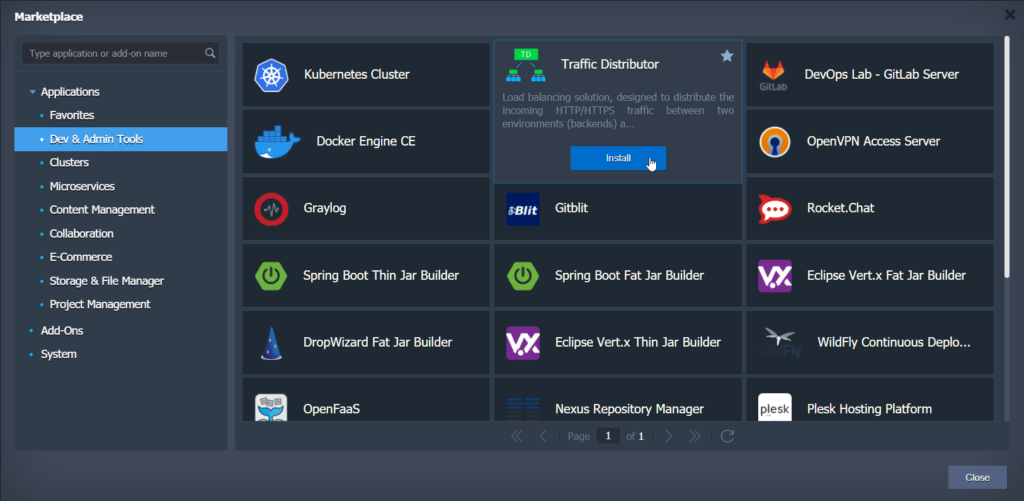Select DropWizard Fat Jar Builder label
Viewport: 1024px width, 501px height.
point(377,342)
